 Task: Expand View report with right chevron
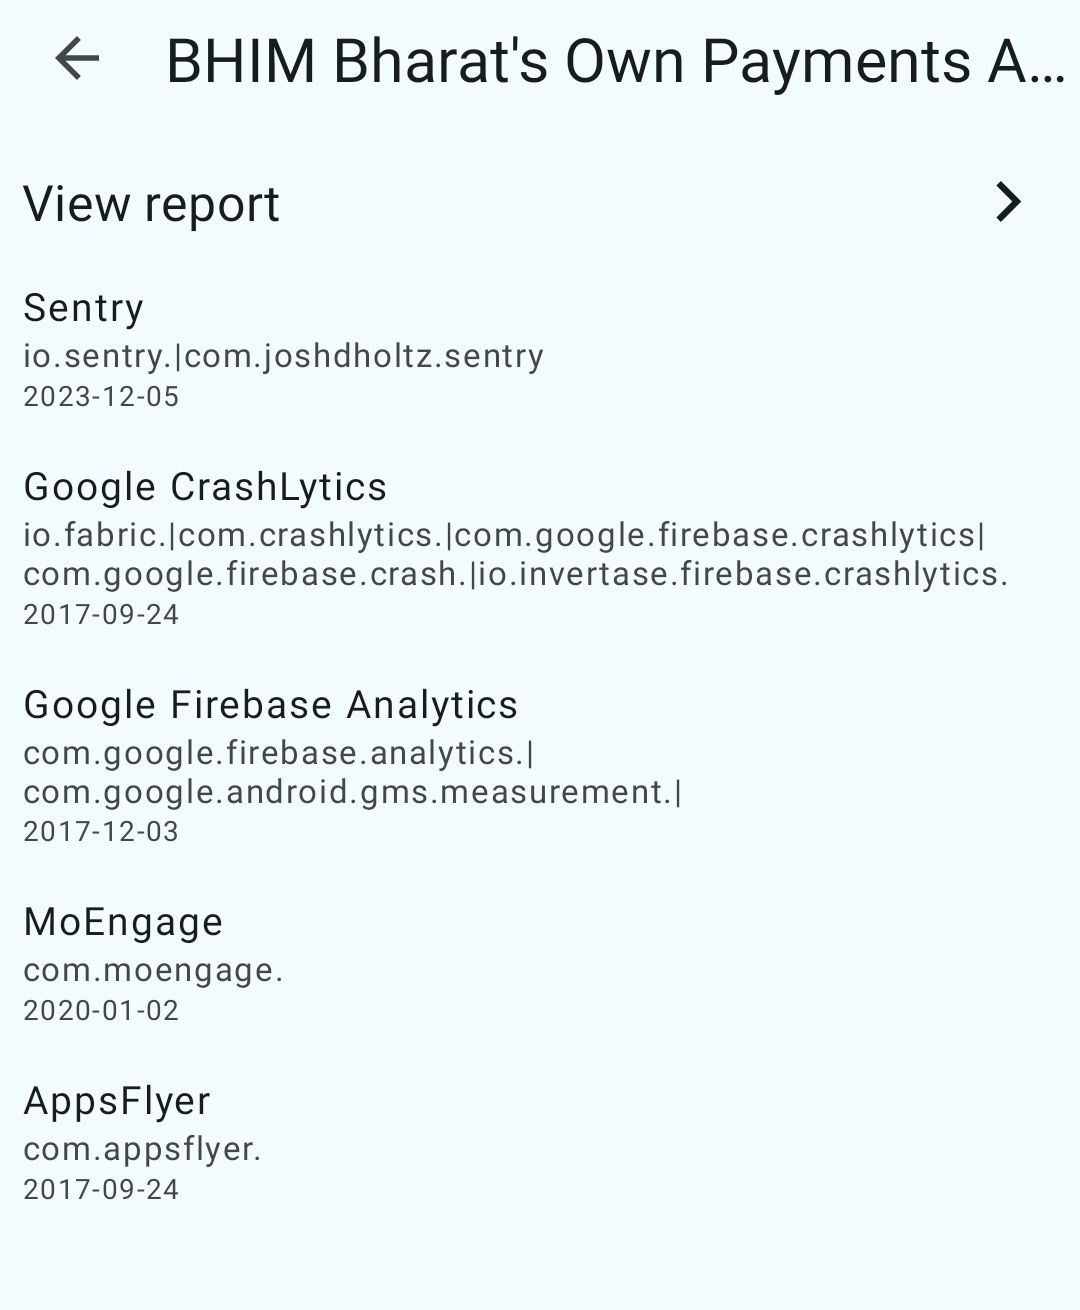(x=1008, y=202)
